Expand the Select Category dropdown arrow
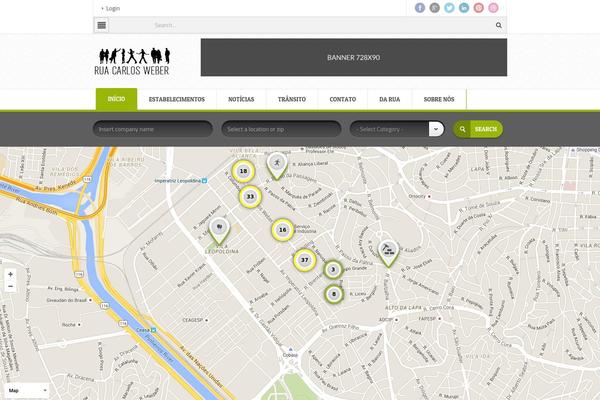This screenshot has height=400, width=600. pos(436,129)
